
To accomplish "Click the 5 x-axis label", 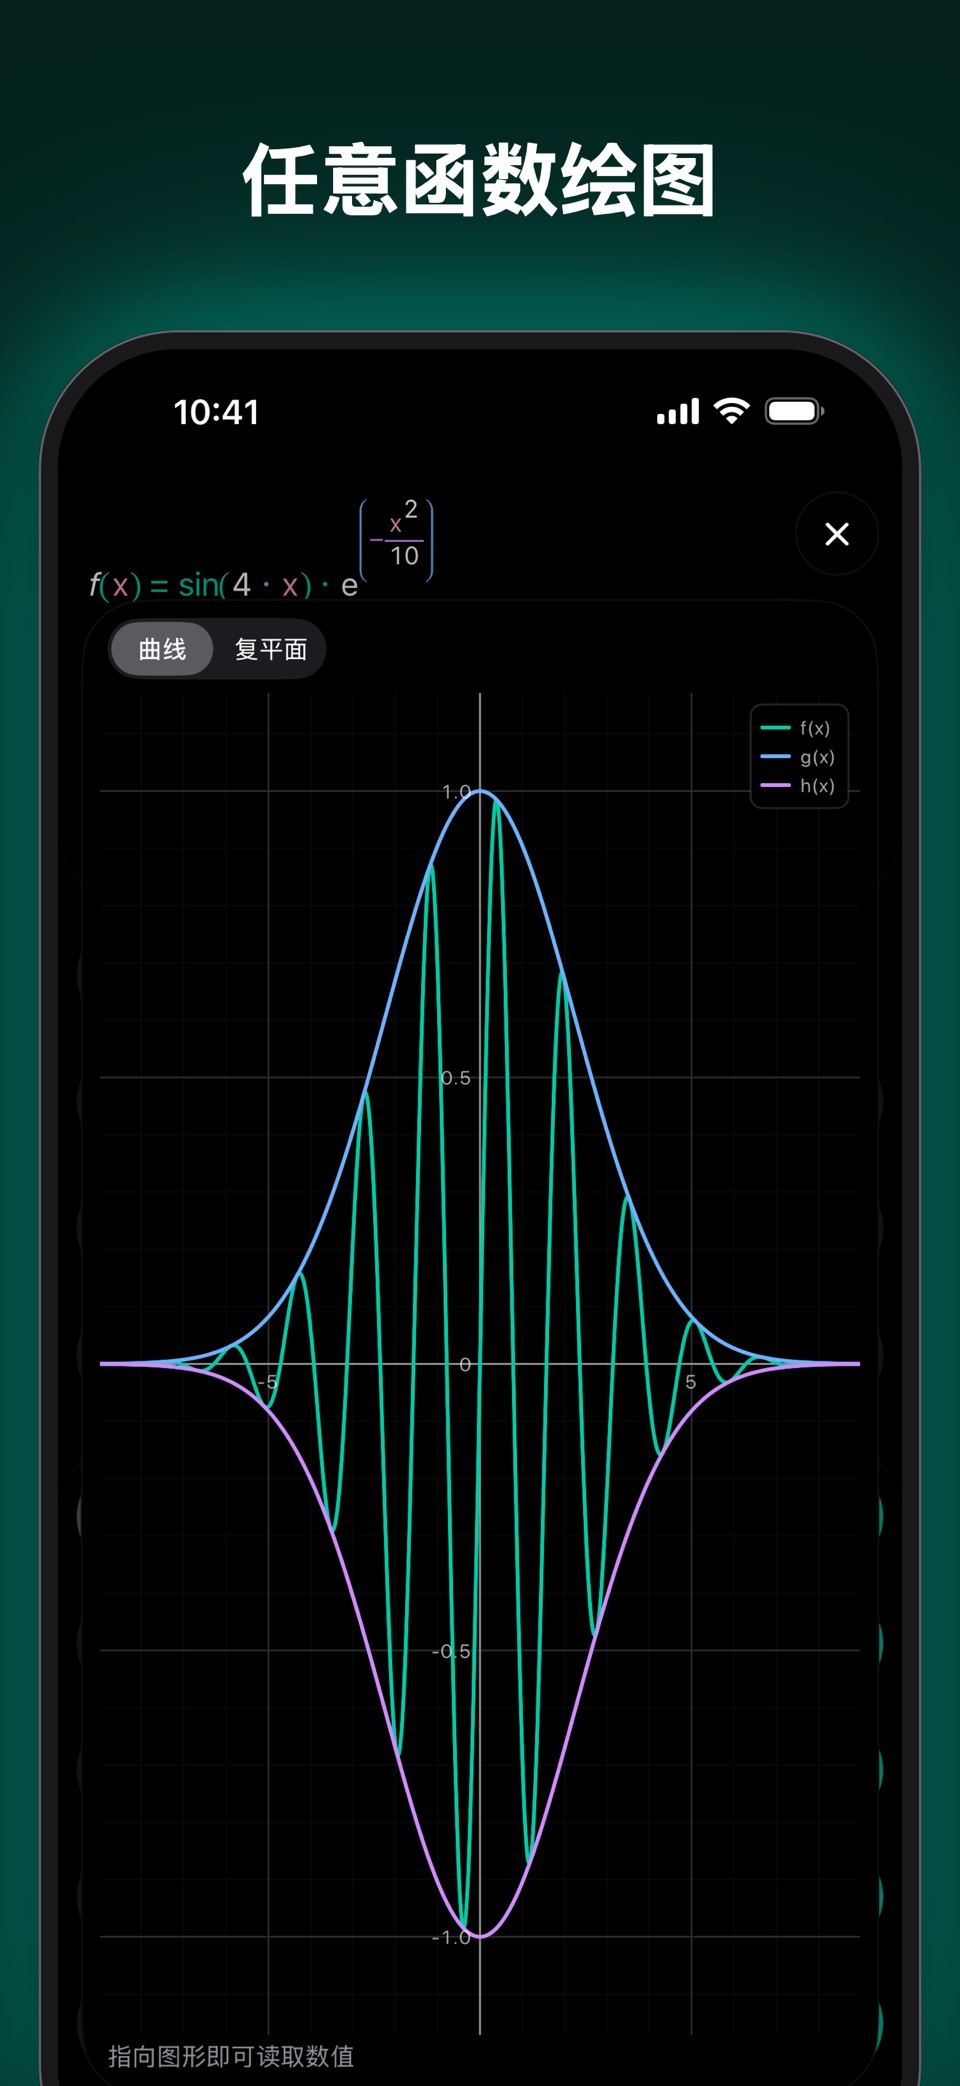I will [690, 1382].
